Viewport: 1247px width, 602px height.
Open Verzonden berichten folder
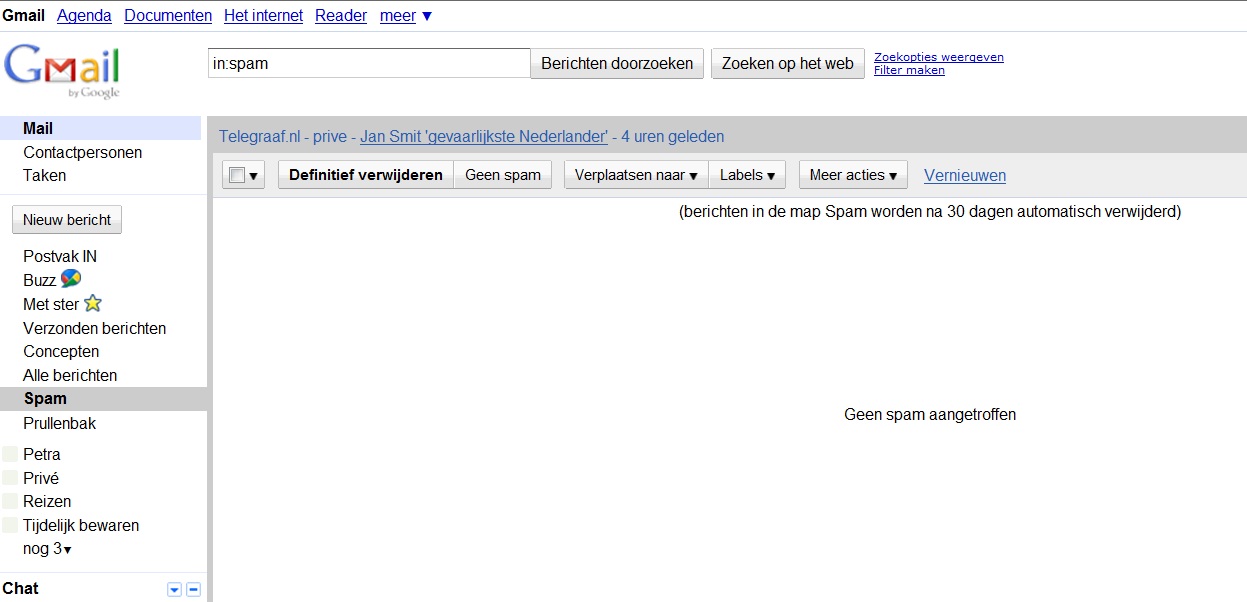coord(95,328)
